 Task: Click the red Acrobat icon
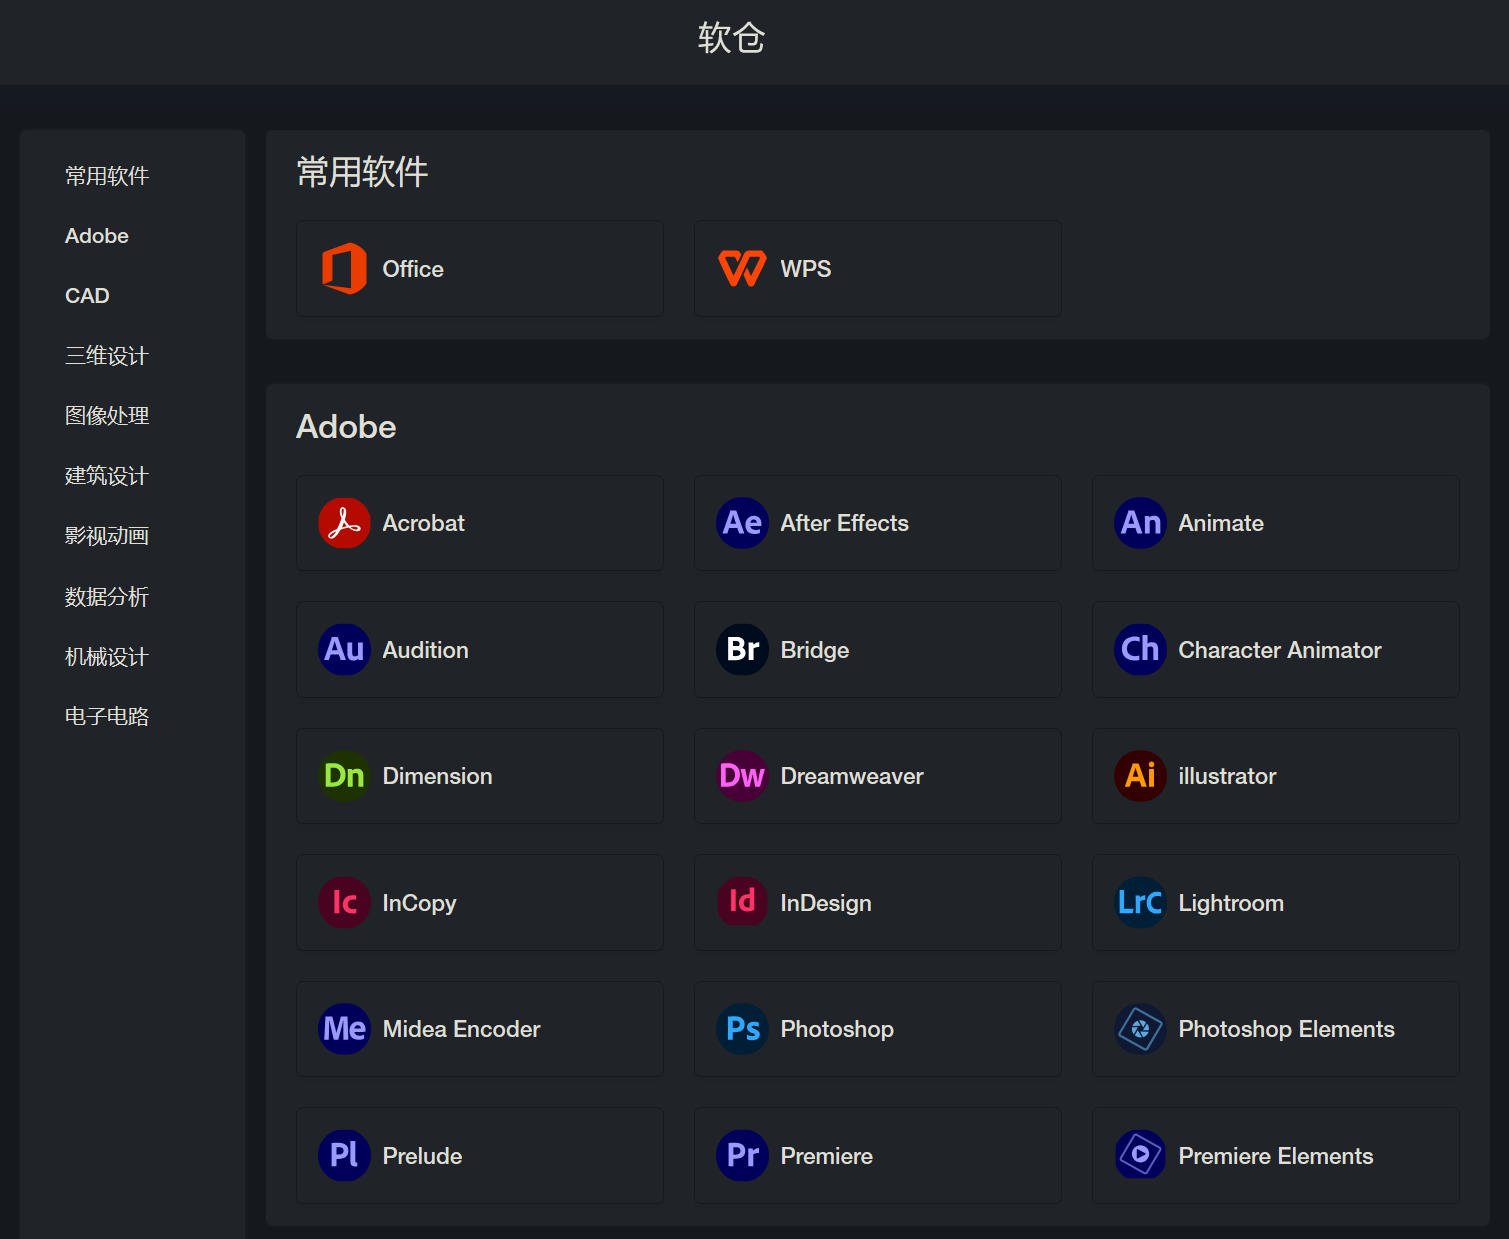coord(344,523)
